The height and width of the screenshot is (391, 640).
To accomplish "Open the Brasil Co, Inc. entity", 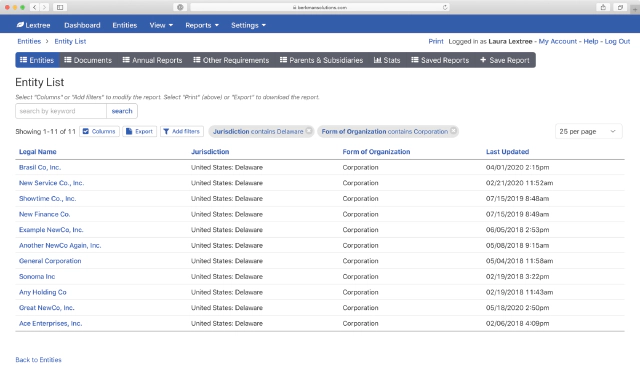I will pyautogui.click(x=40, y=167).
